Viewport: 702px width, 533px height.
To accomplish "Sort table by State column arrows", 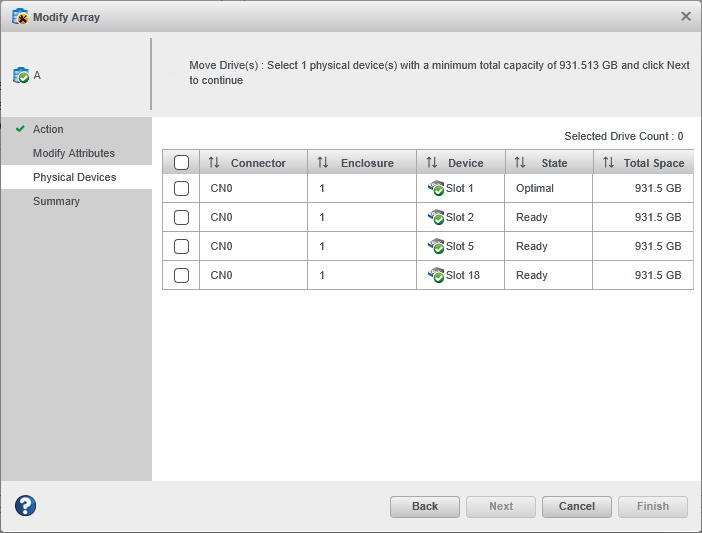I will (519, 163).
